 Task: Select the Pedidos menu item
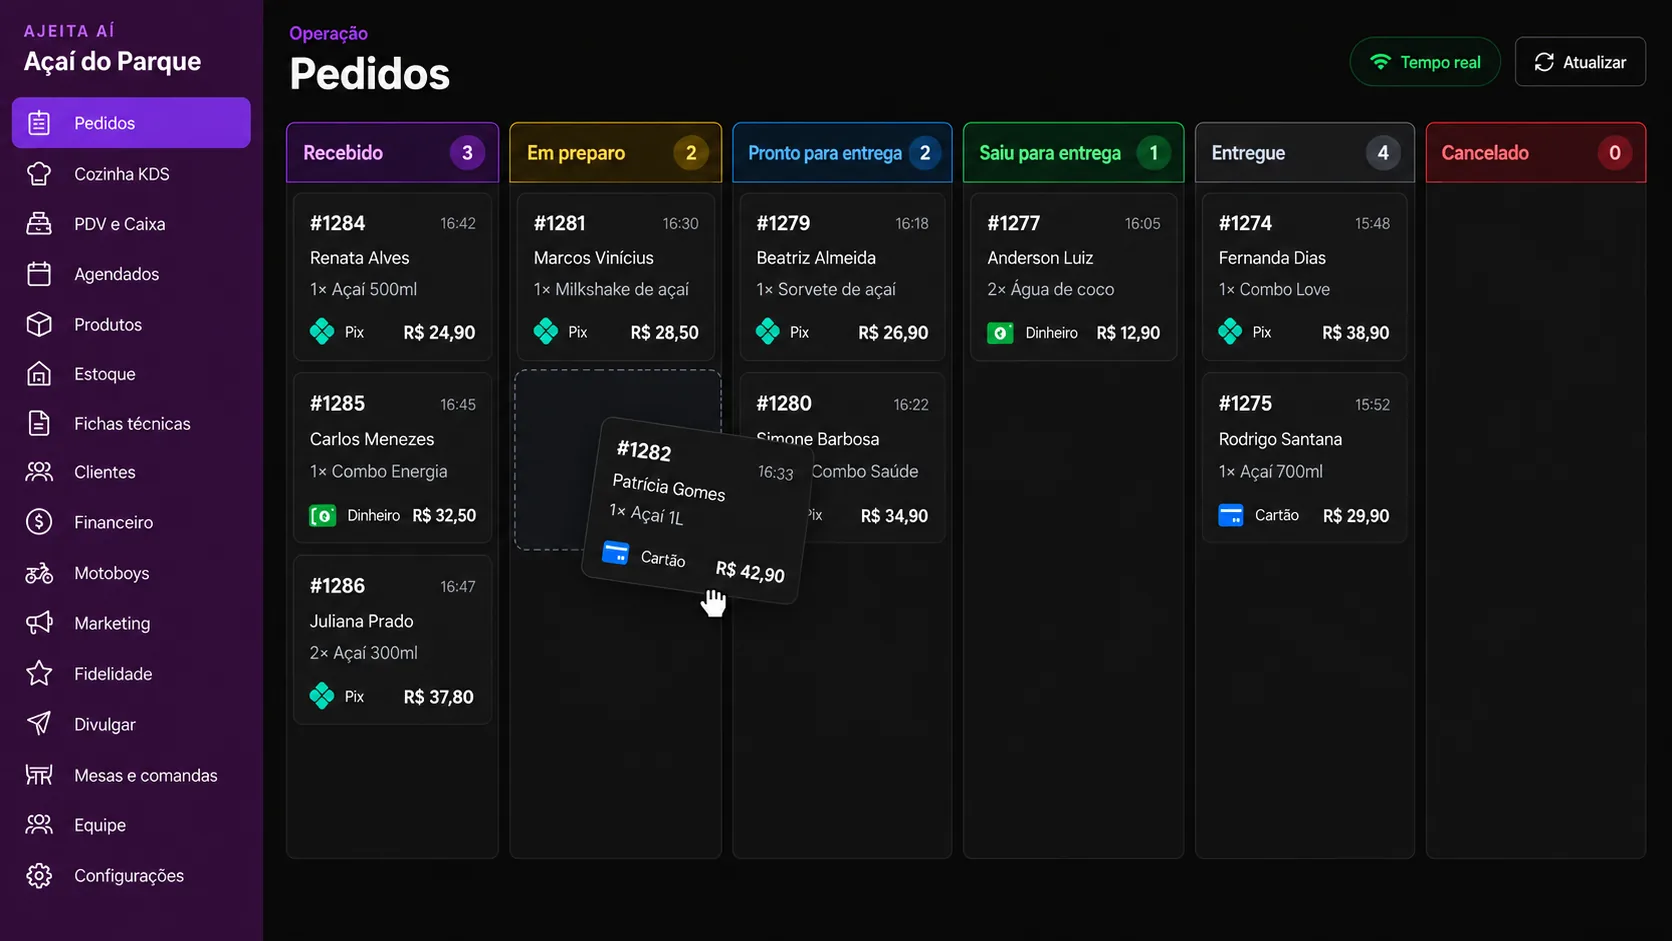click(131, 123)
